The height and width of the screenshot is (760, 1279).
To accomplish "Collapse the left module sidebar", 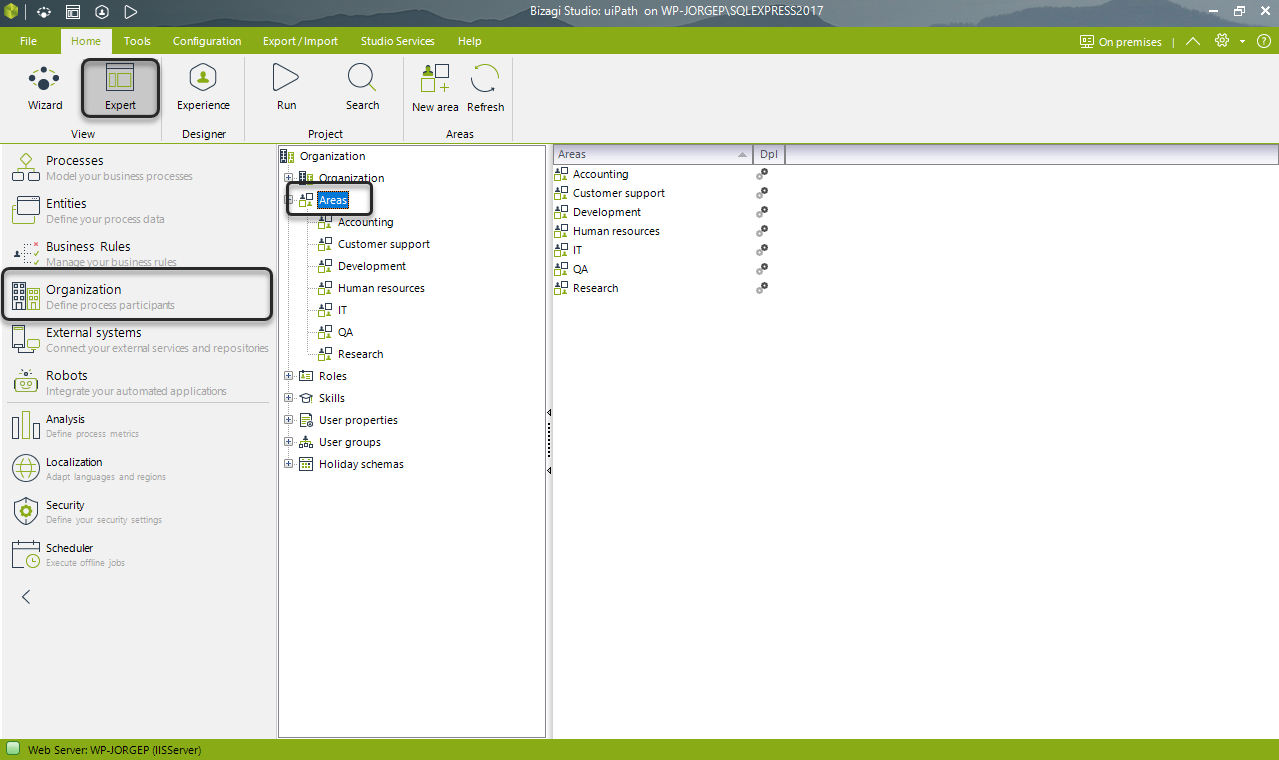I will pos(26,597).
